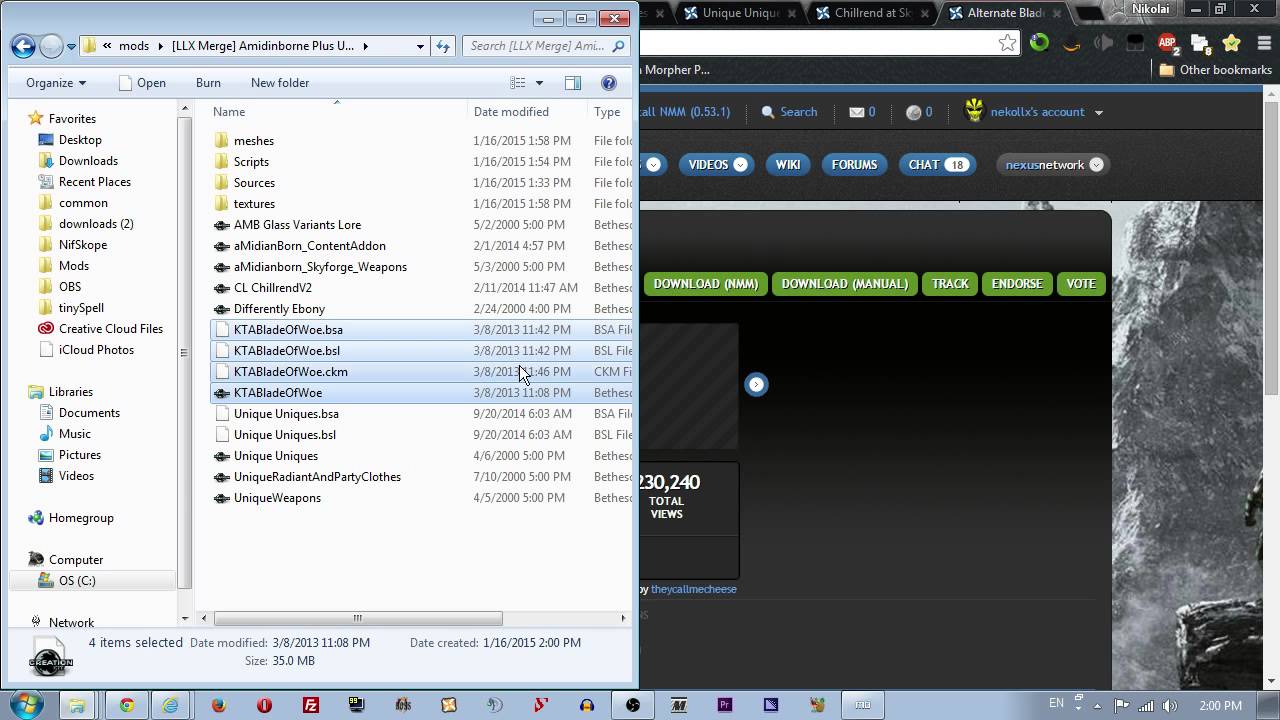Open Creative Cloud Files in sidebar
The height and width of the screenshot is (720, 1280).
(x=110, y=329)
